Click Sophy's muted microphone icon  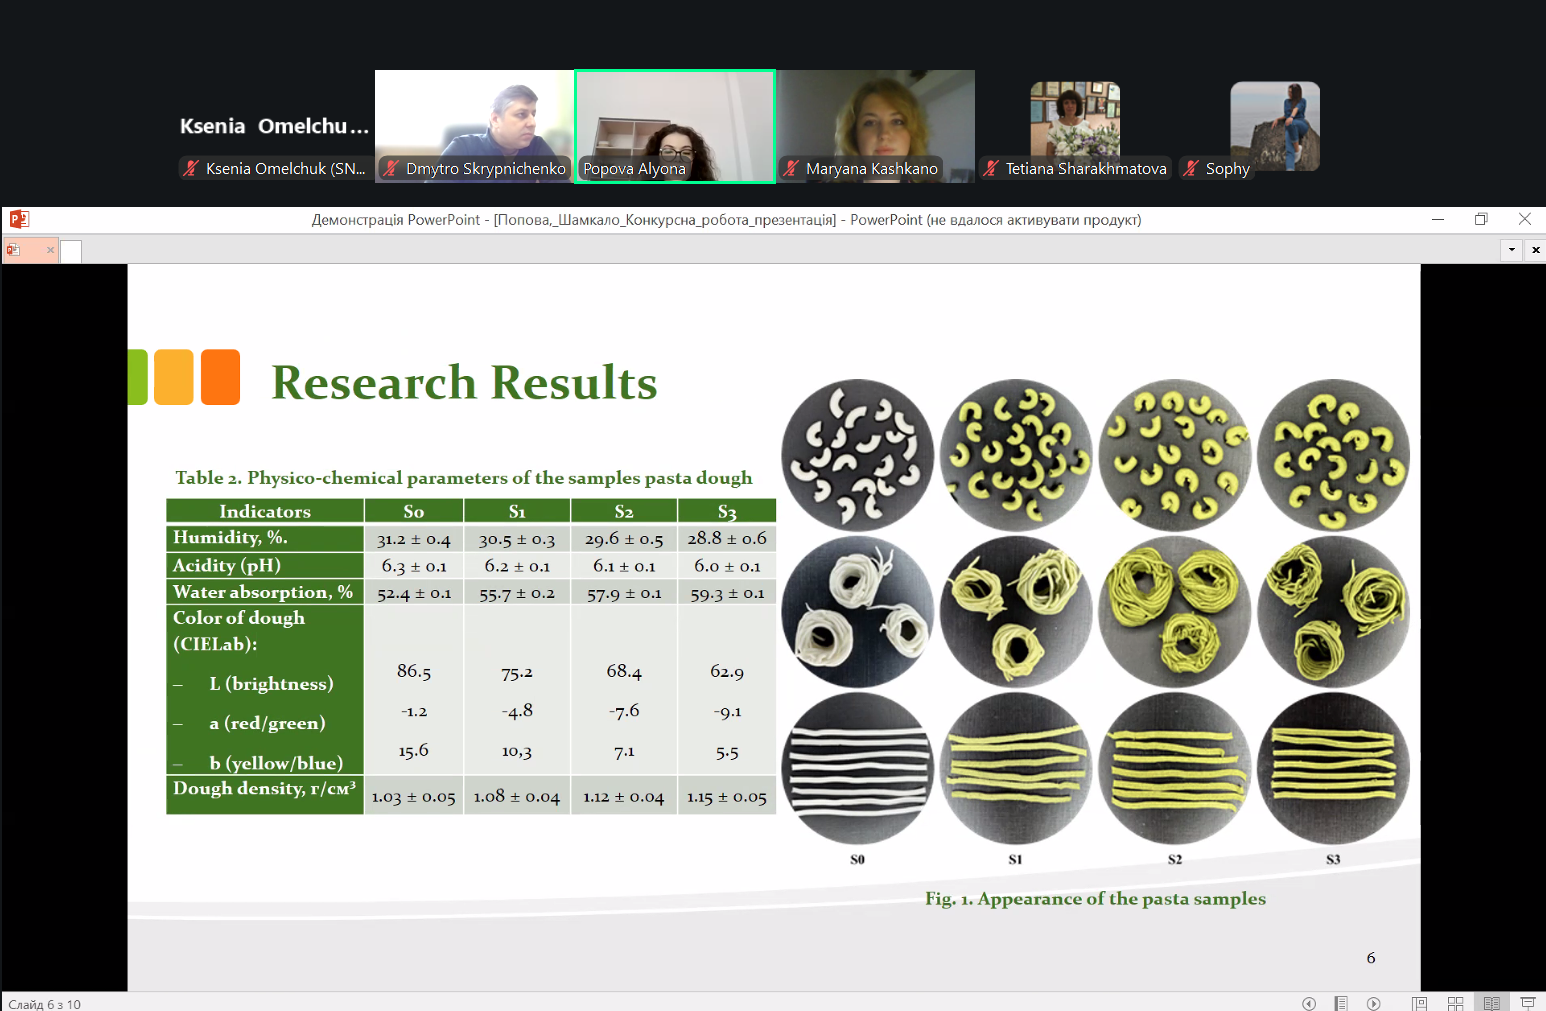[1191, 168]
